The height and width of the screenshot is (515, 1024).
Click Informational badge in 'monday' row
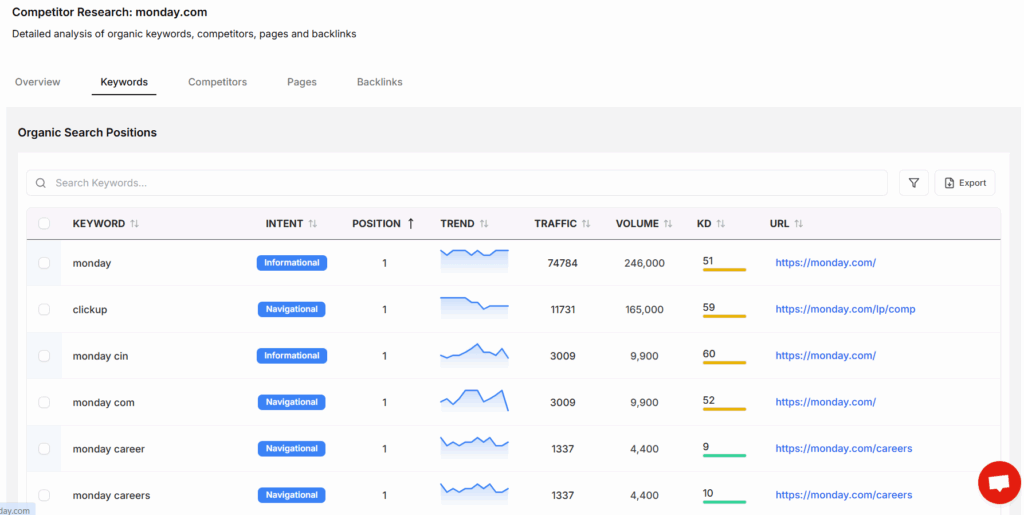tap(292, 263)
